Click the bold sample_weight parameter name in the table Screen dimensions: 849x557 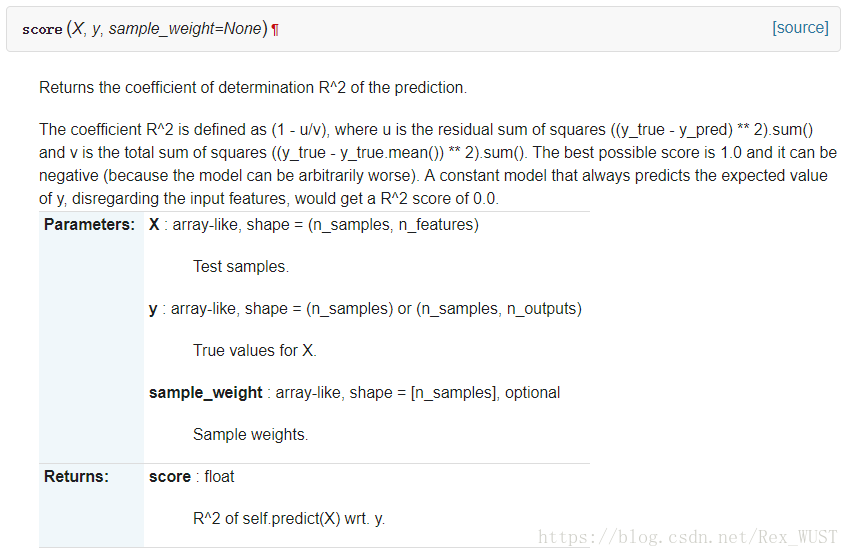[205, 393]
